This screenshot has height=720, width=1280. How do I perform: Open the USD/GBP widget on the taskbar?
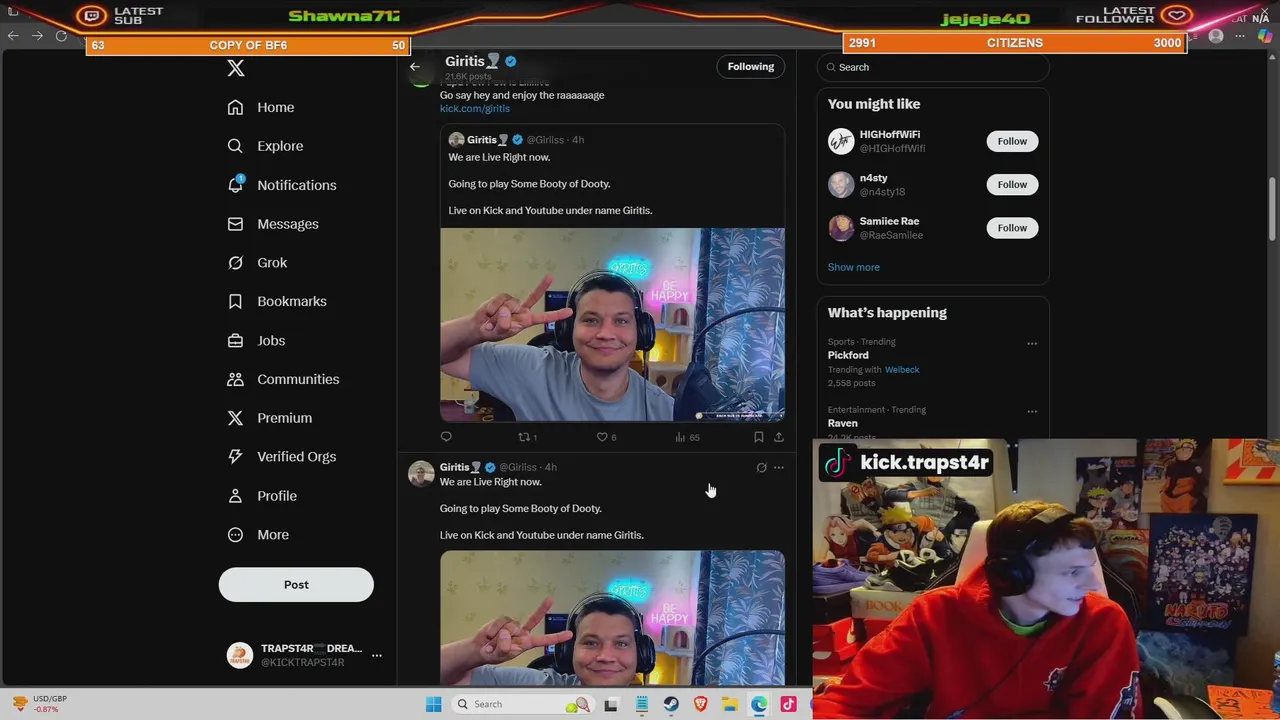38,704
